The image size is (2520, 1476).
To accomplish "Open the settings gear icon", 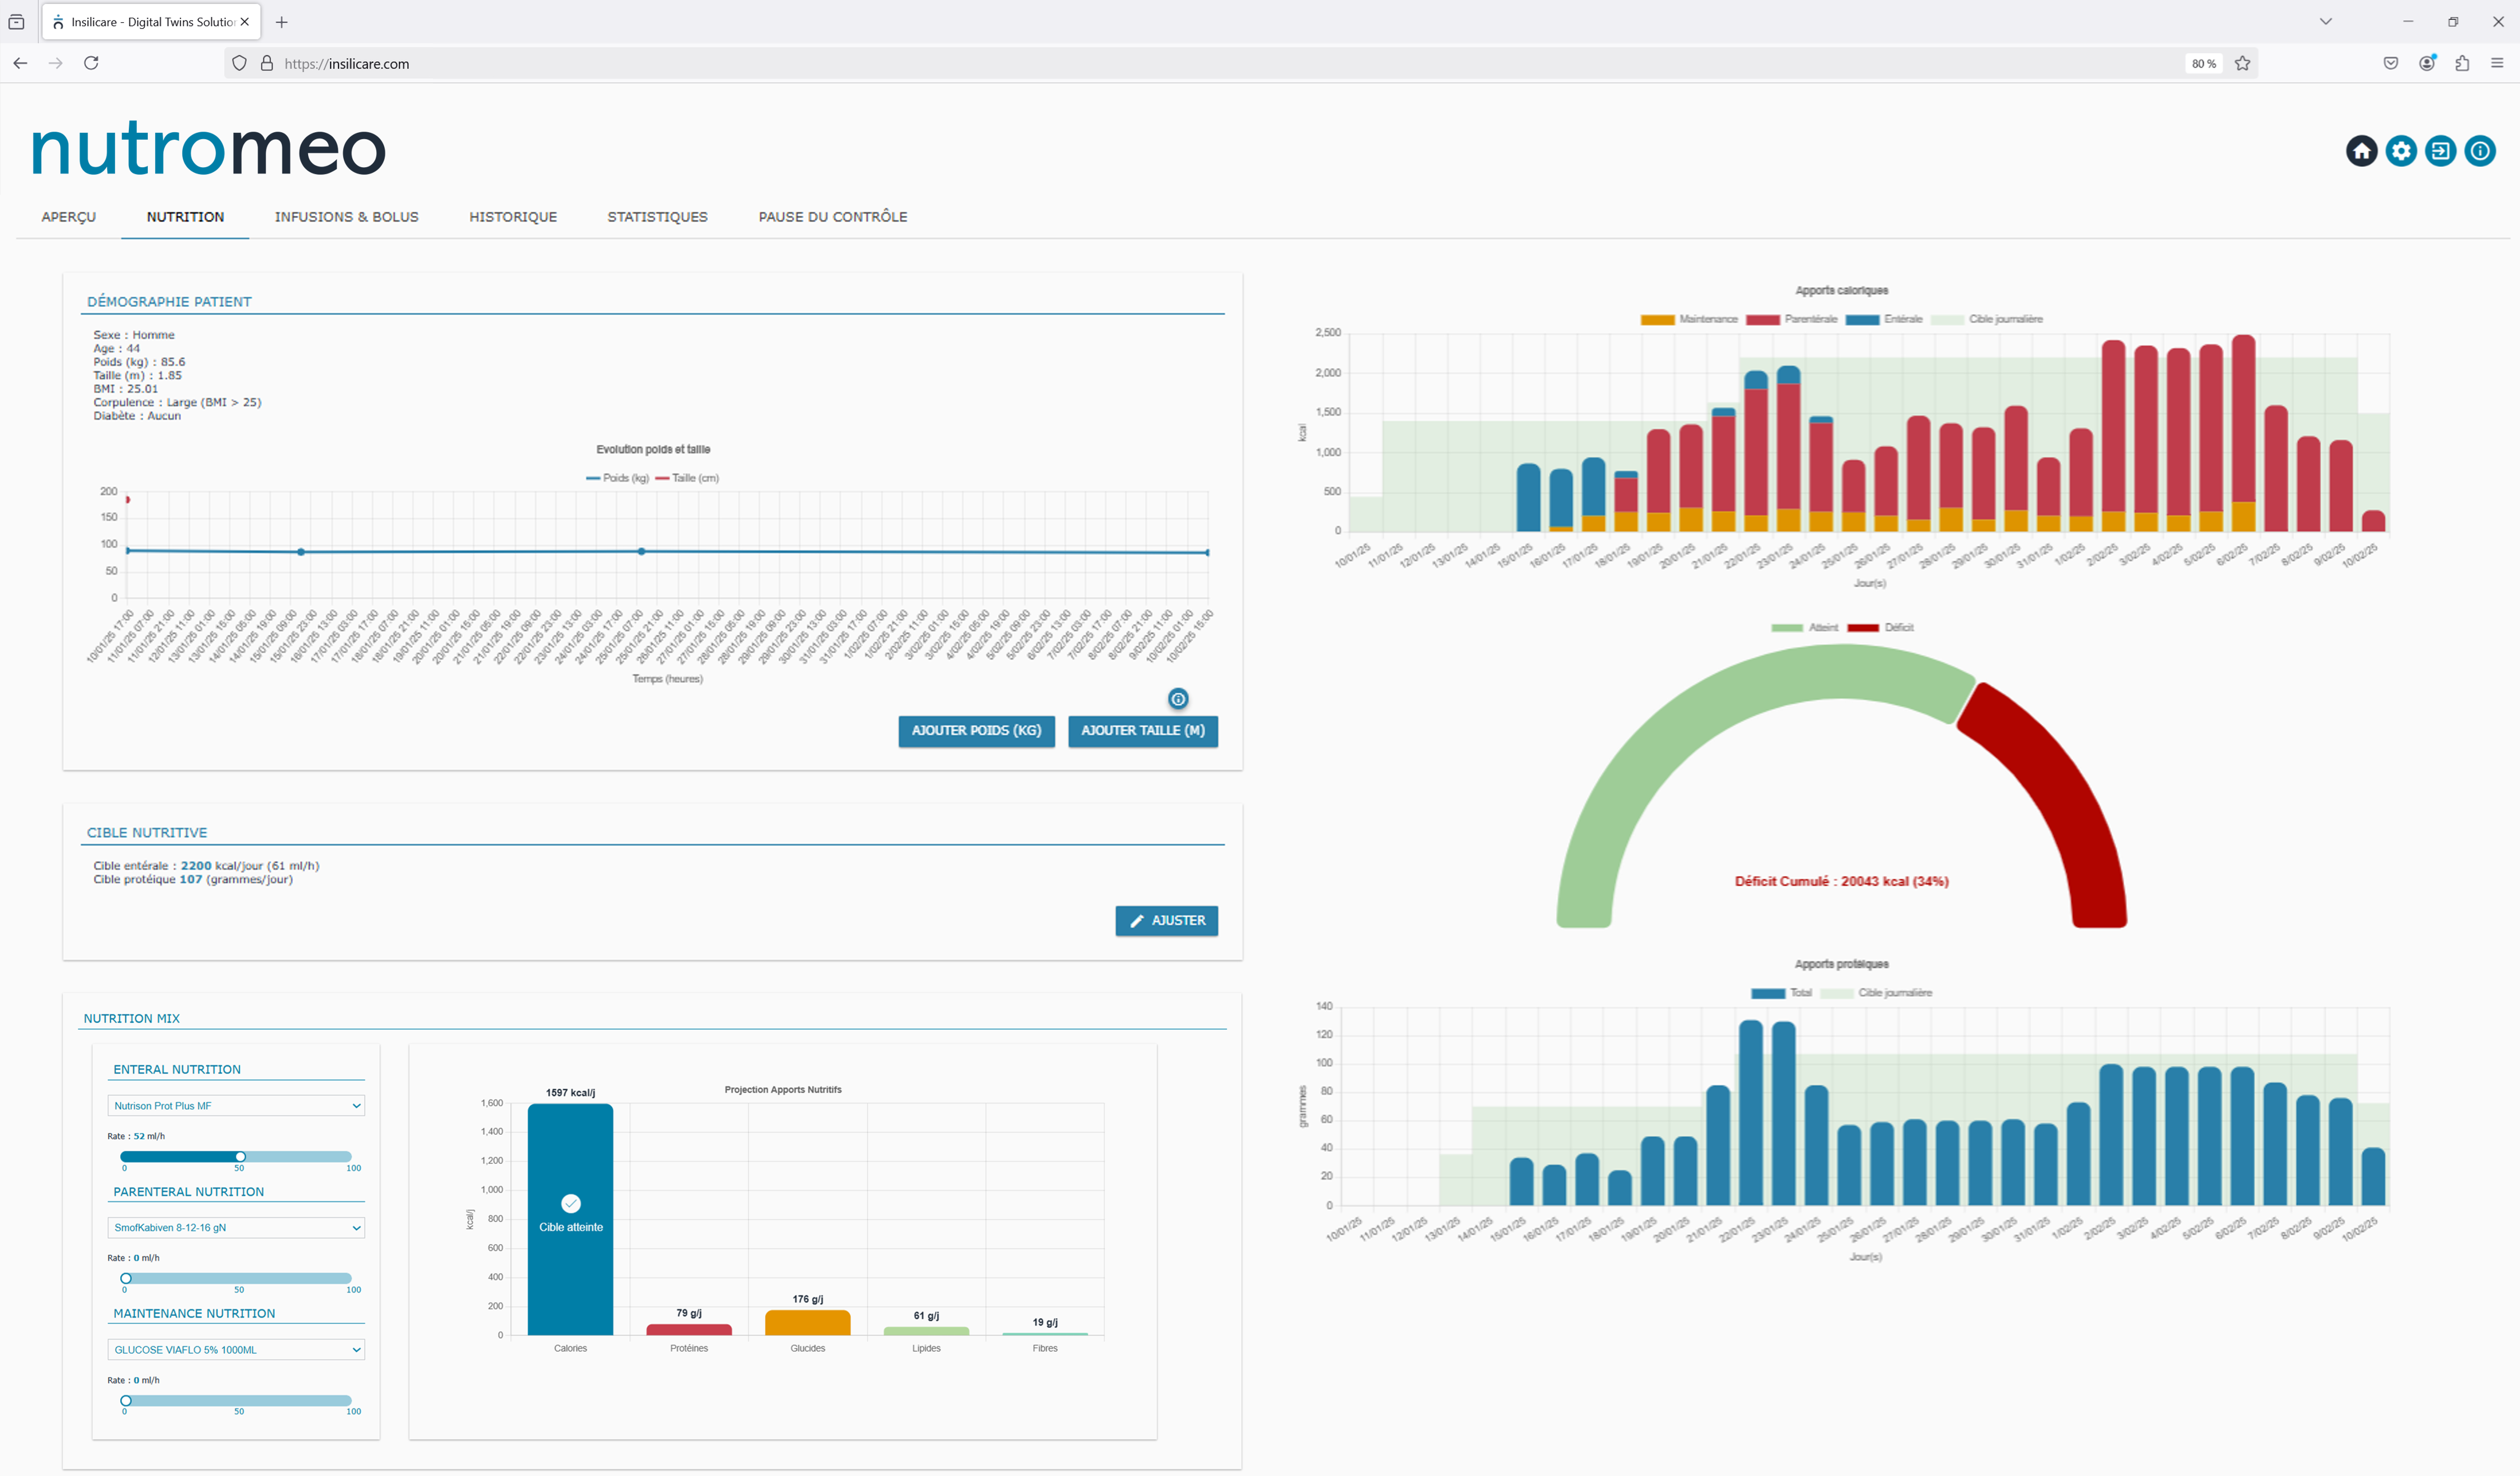I will click(x=2400, y=151).
